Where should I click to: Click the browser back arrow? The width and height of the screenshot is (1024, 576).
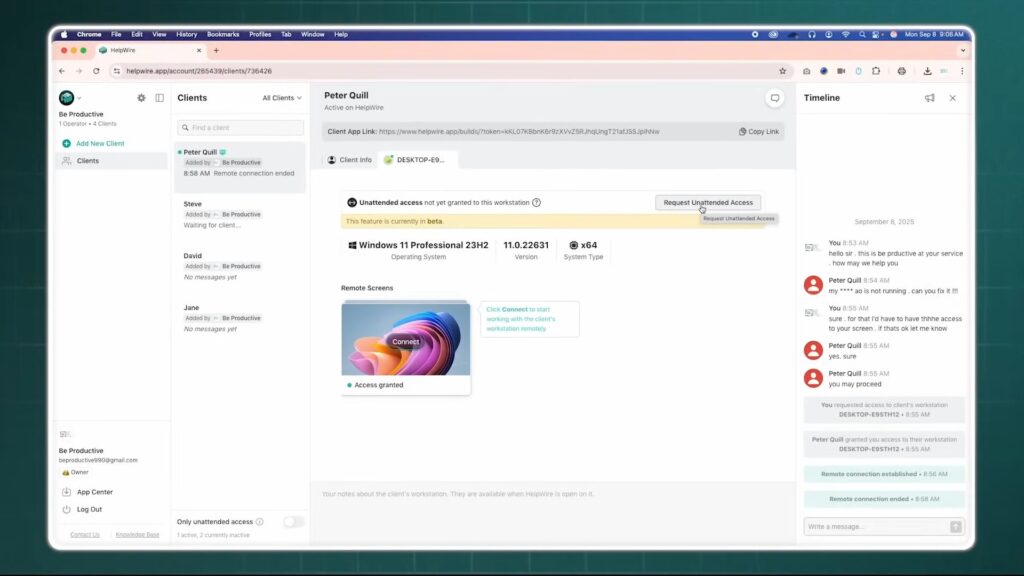pos(62,71)
